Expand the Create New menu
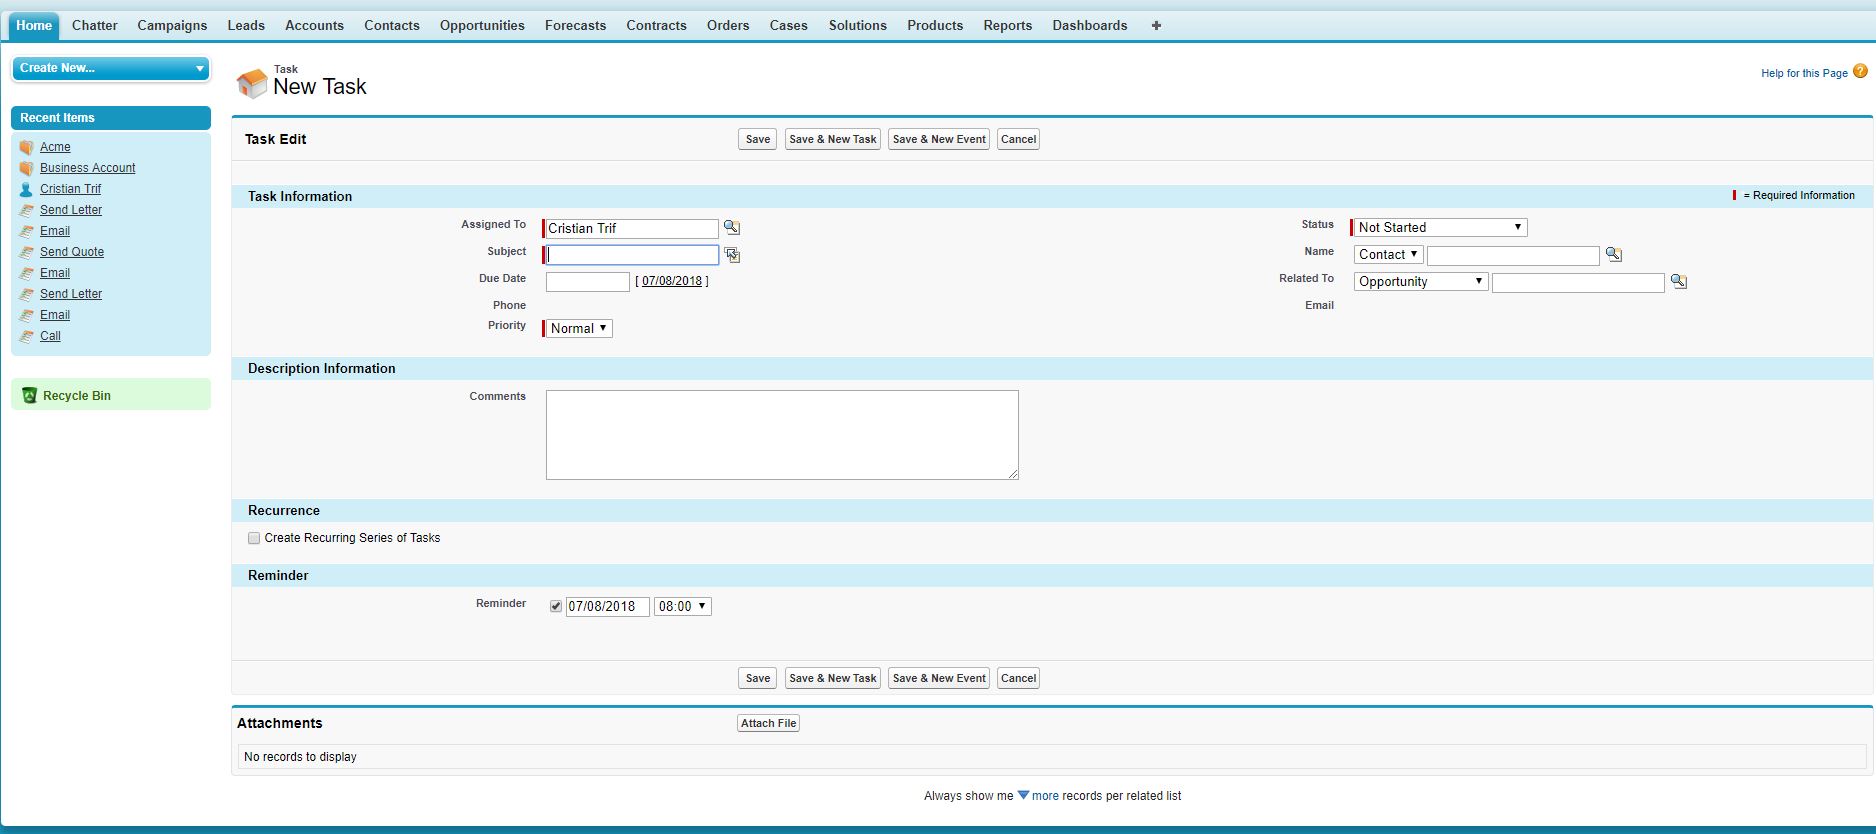 pyautogui.click(x=110, y=68)
